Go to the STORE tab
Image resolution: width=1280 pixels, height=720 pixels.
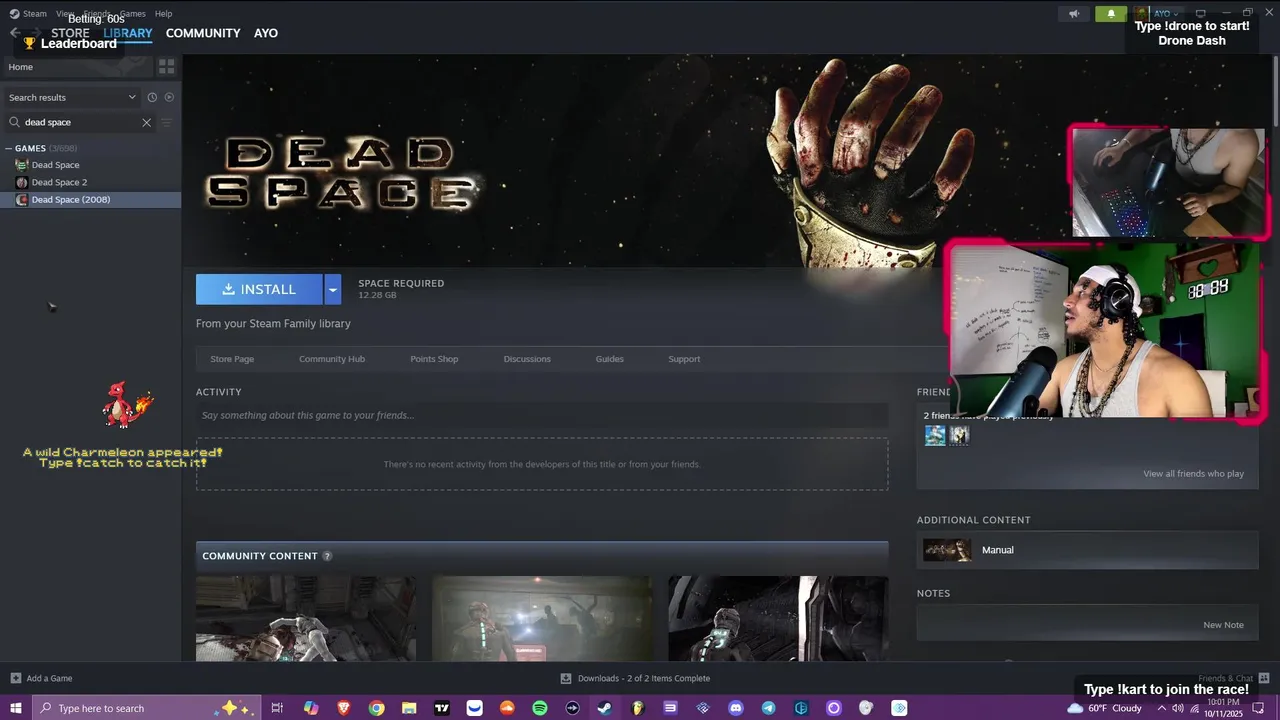(x=70, y=33)
